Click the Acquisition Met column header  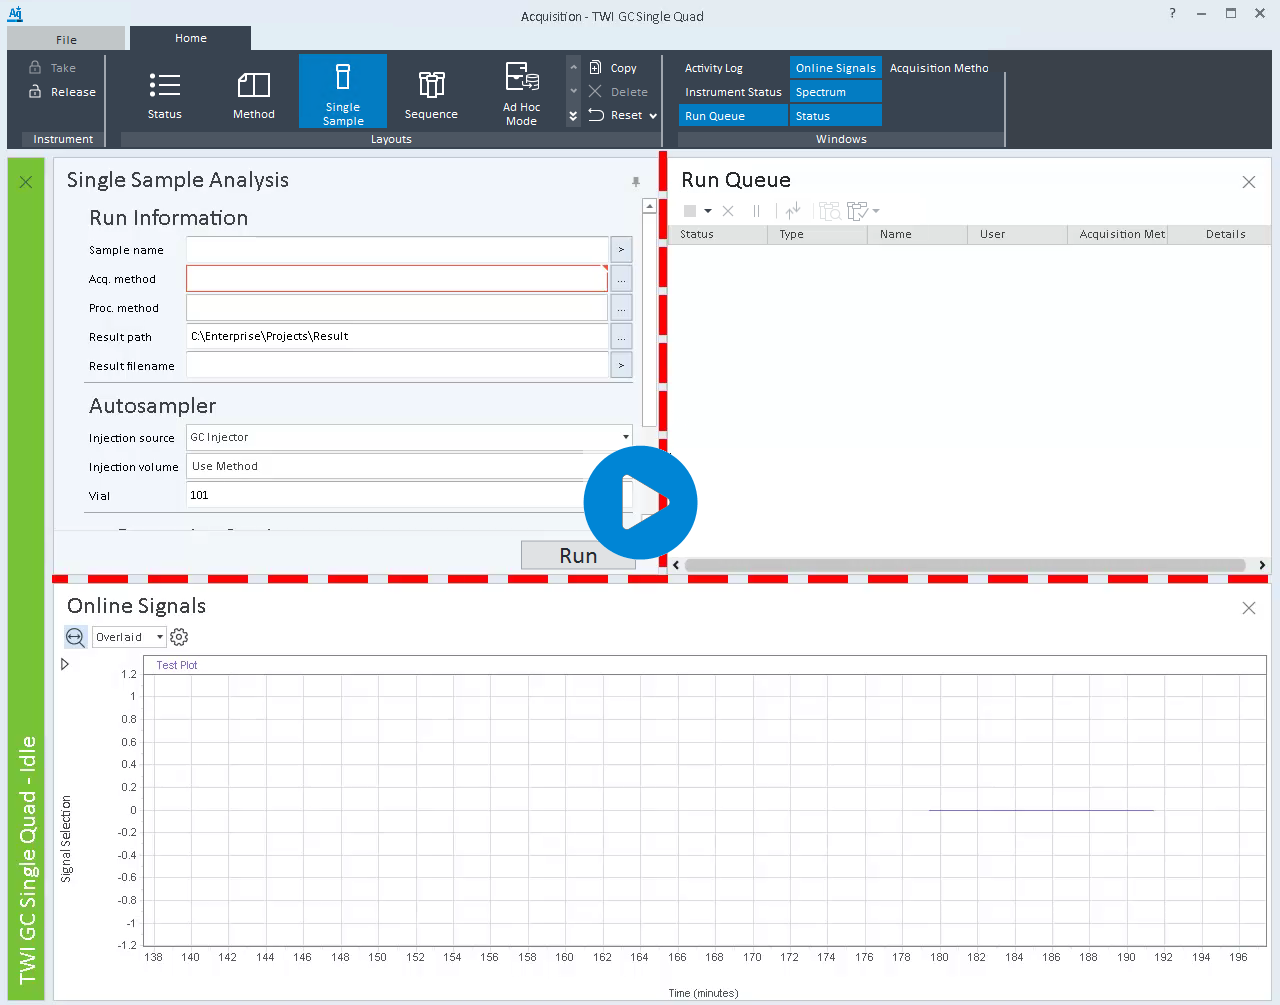tap(1117, 234)
